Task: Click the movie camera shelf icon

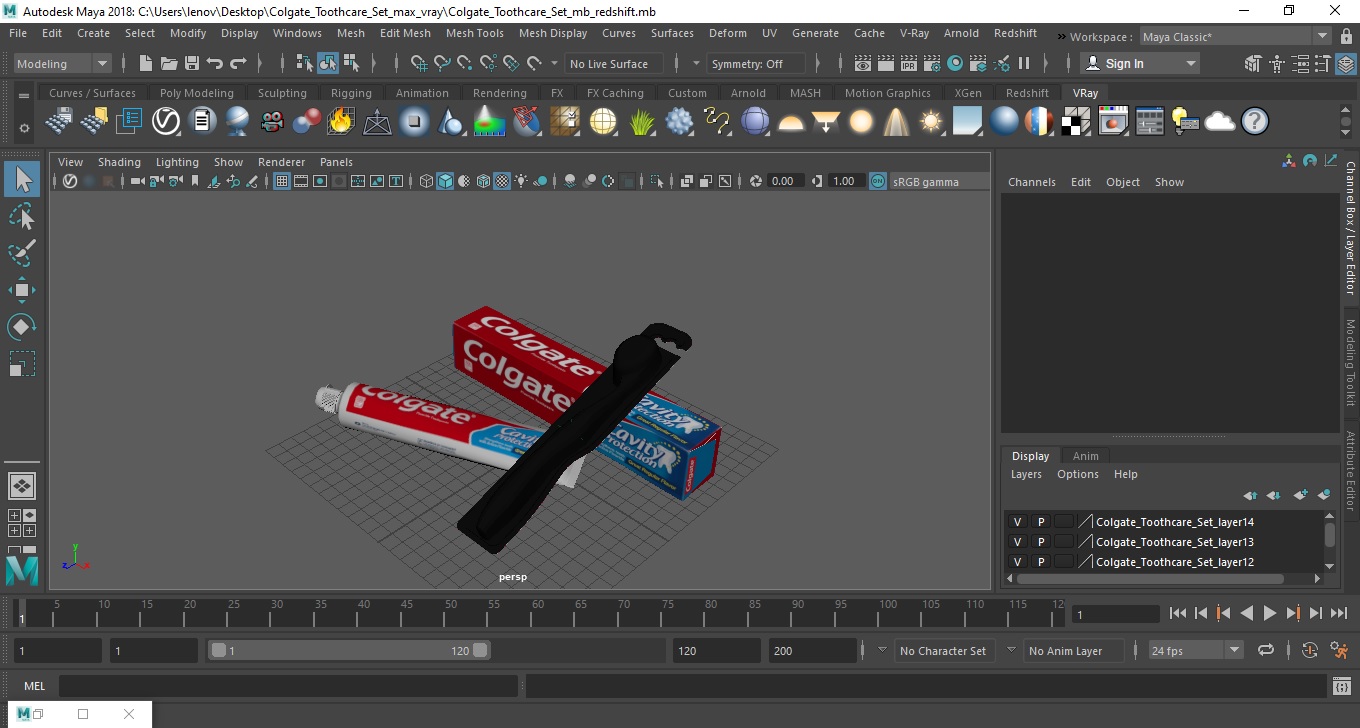Action: click(271, 122)
